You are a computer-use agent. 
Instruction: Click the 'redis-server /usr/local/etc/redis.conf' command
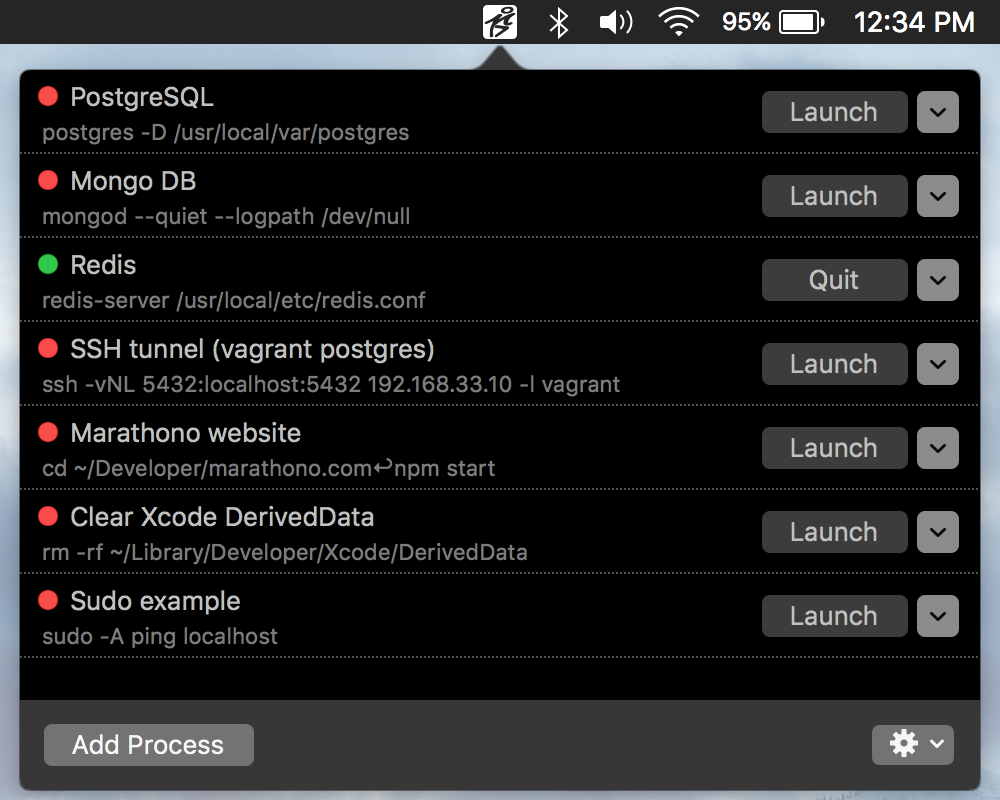[233, 300]
